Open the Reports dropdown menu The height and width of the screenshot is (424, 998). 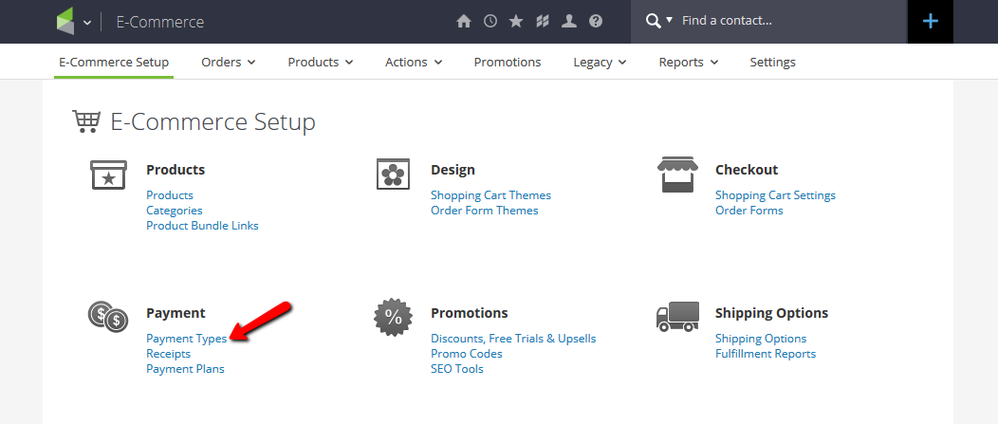pos(688,62)
